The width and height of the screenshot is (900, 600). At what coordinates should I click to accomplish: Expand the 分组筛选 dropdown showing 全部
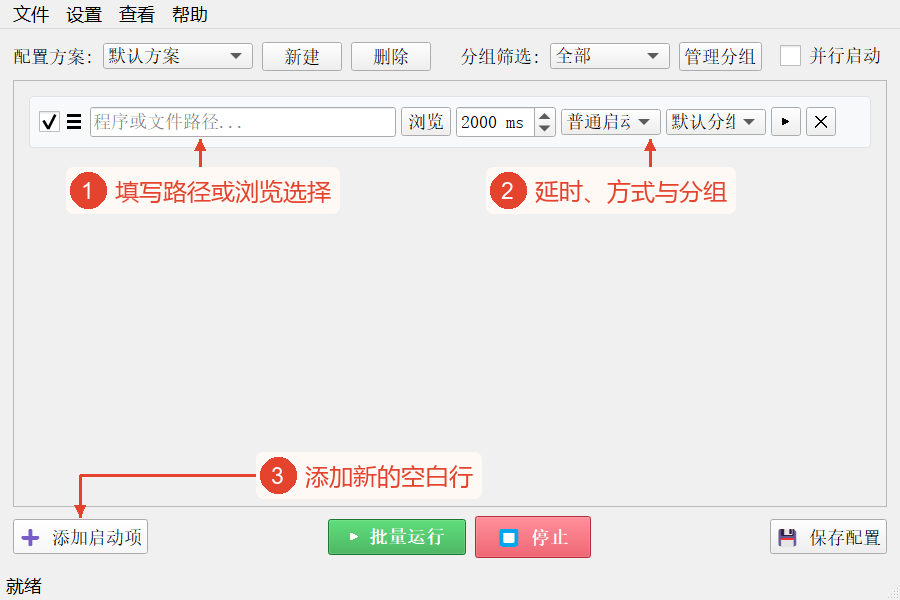pos(610,56)
